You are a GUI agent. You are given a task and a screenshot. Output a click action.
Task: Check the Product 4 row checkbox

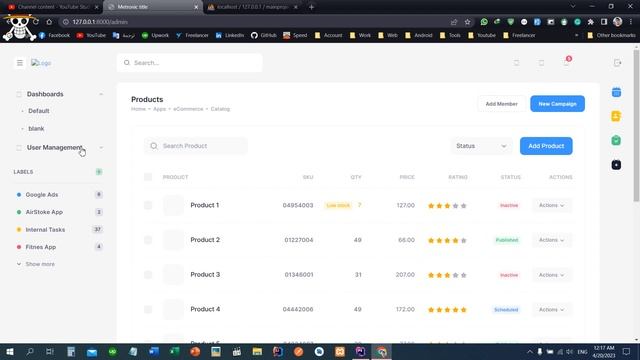coord(148,309)
